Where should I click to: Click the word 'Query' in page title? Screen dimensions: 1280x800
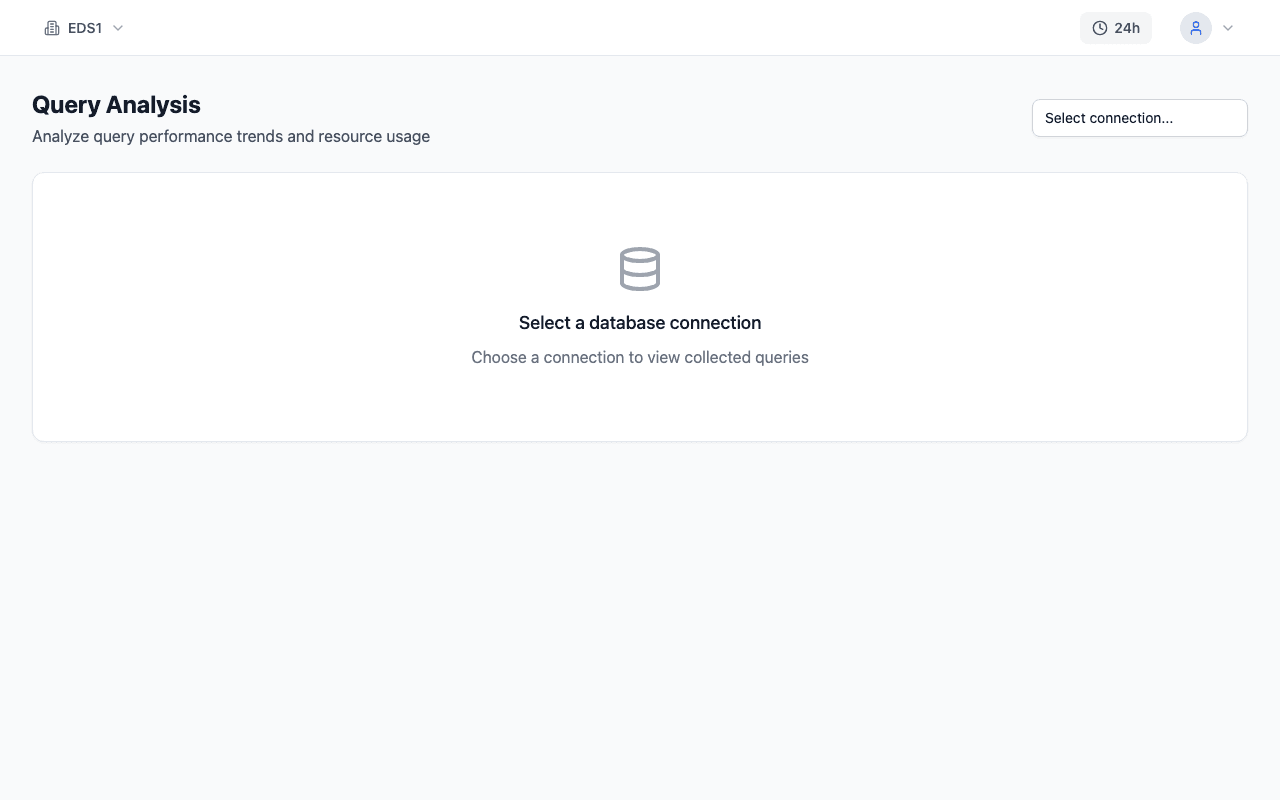coord(66,105)
